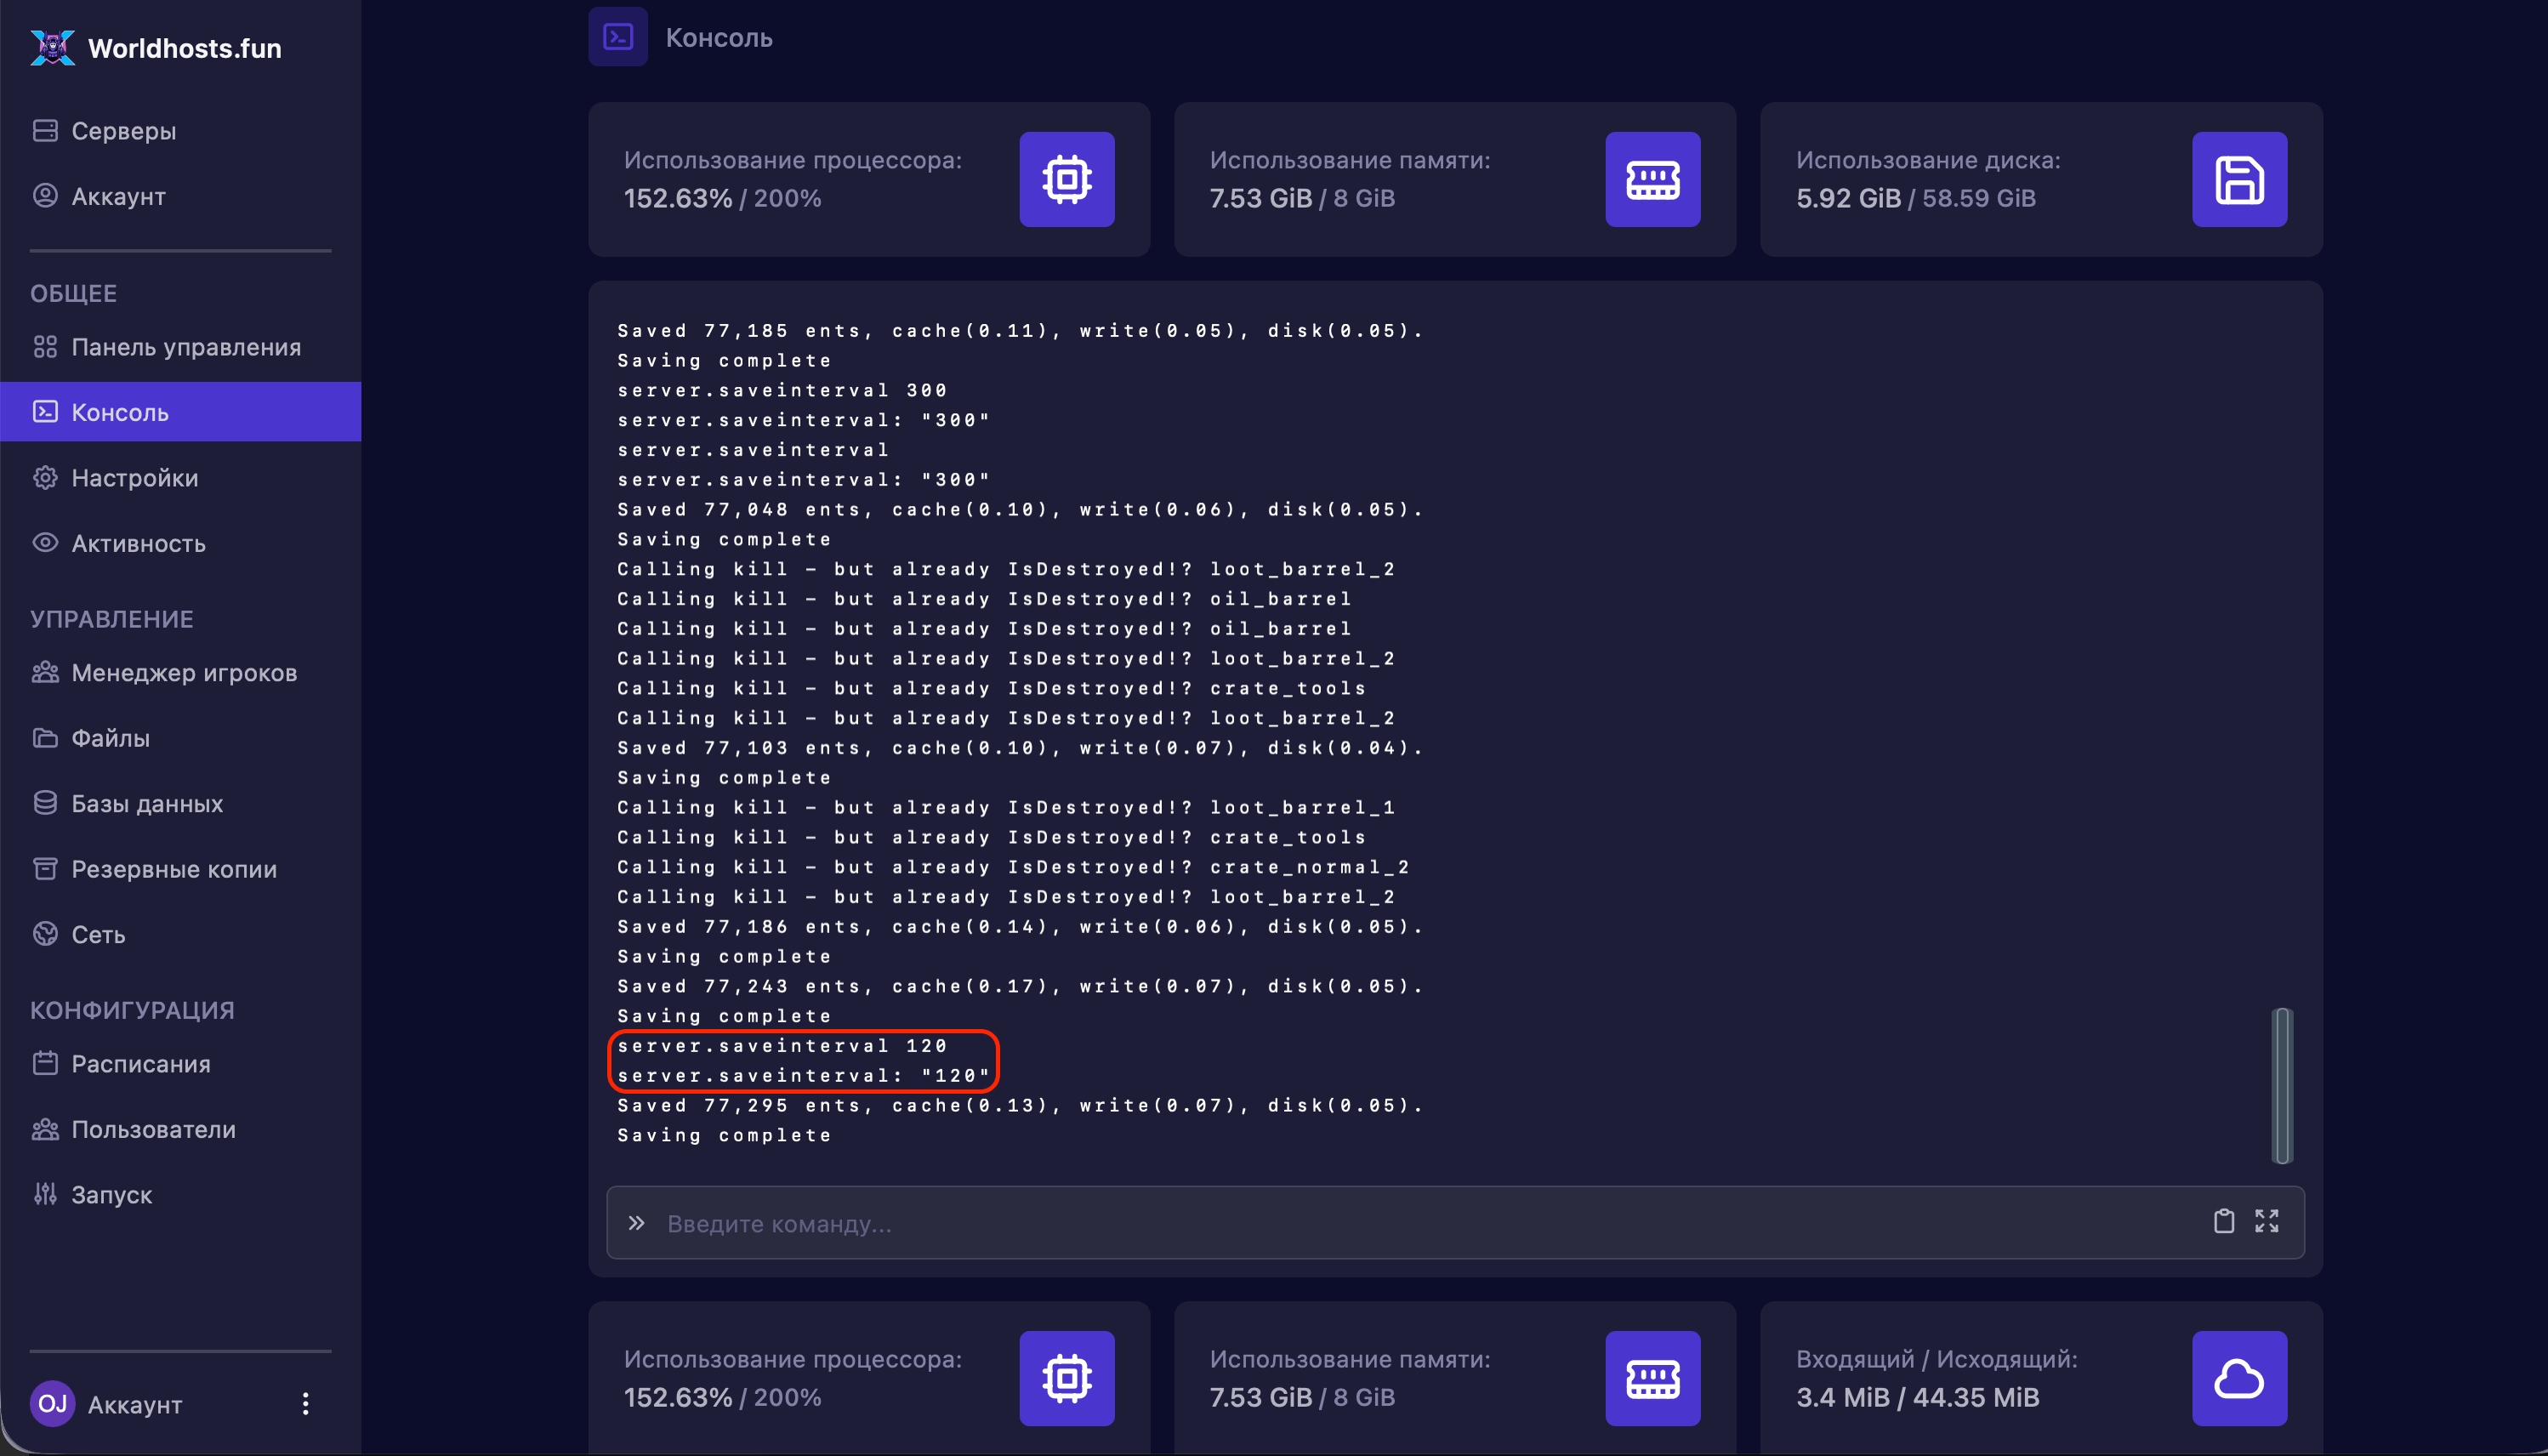Click the console output scrollbar
Image resolution: width=2548 pixels, height=1456 pixels.
pyautogui.click(x=2282, y=1085)
